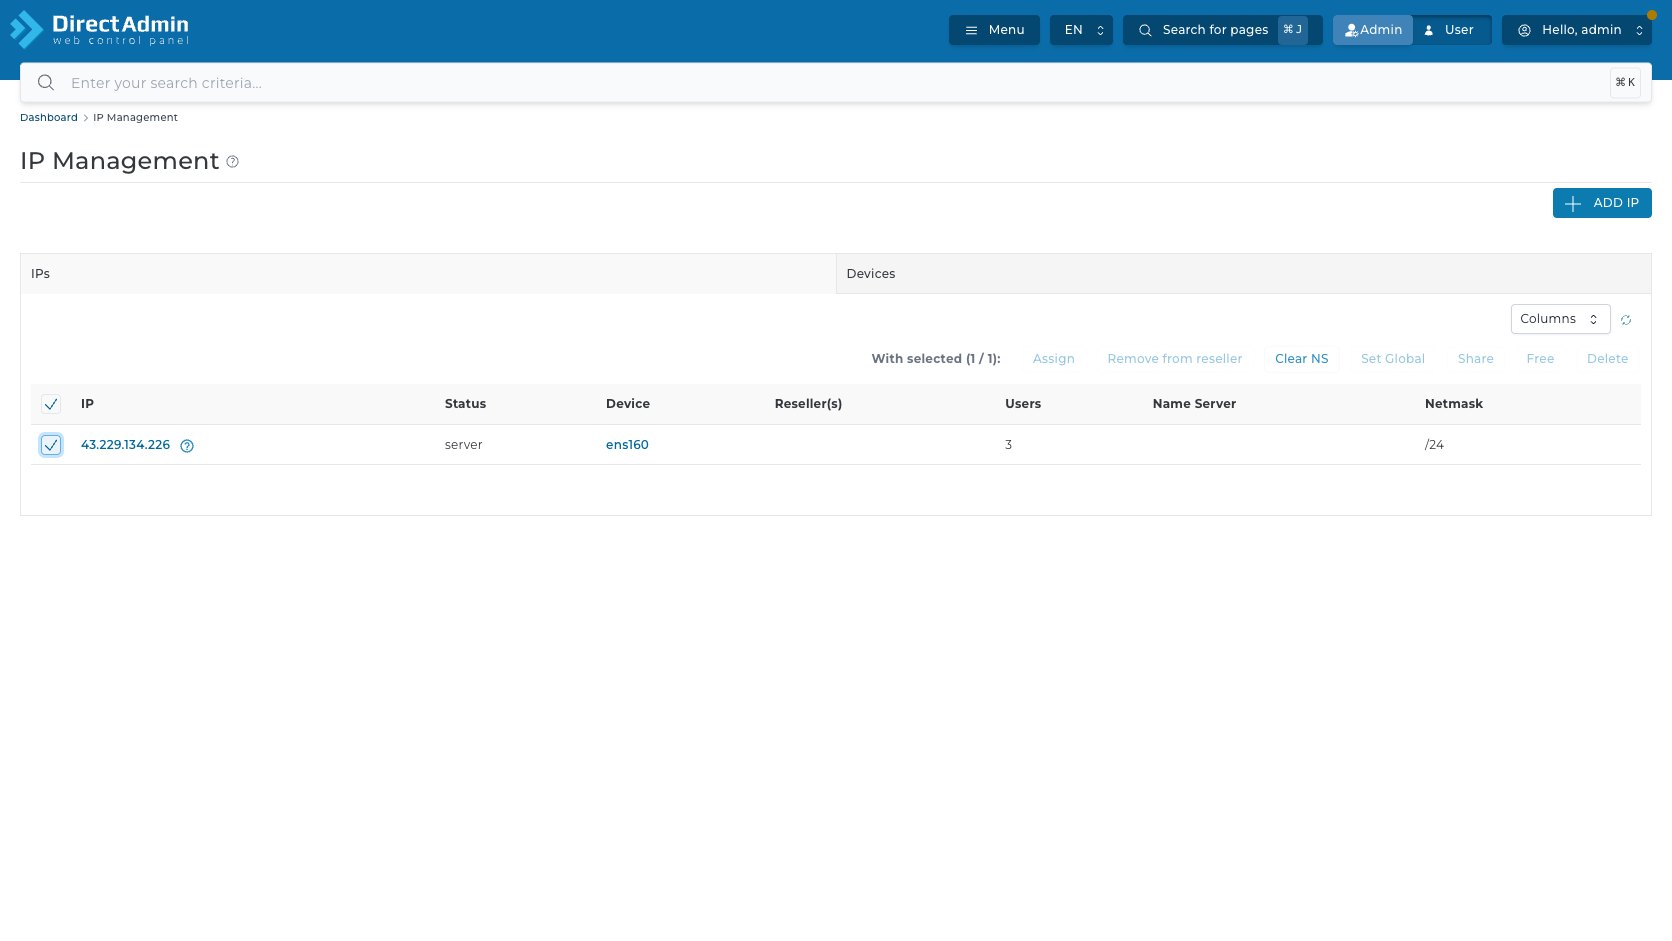
Task: Uncheck the checkbox for row 43.229.134.226
Action: [51, 445]
